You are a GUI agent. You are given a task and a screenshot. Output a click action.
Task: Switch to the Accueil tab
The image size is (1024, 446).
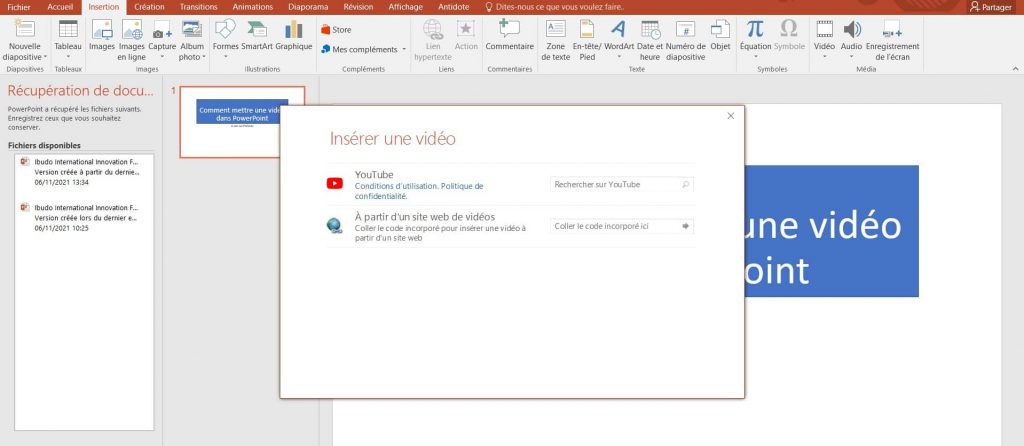60,7
